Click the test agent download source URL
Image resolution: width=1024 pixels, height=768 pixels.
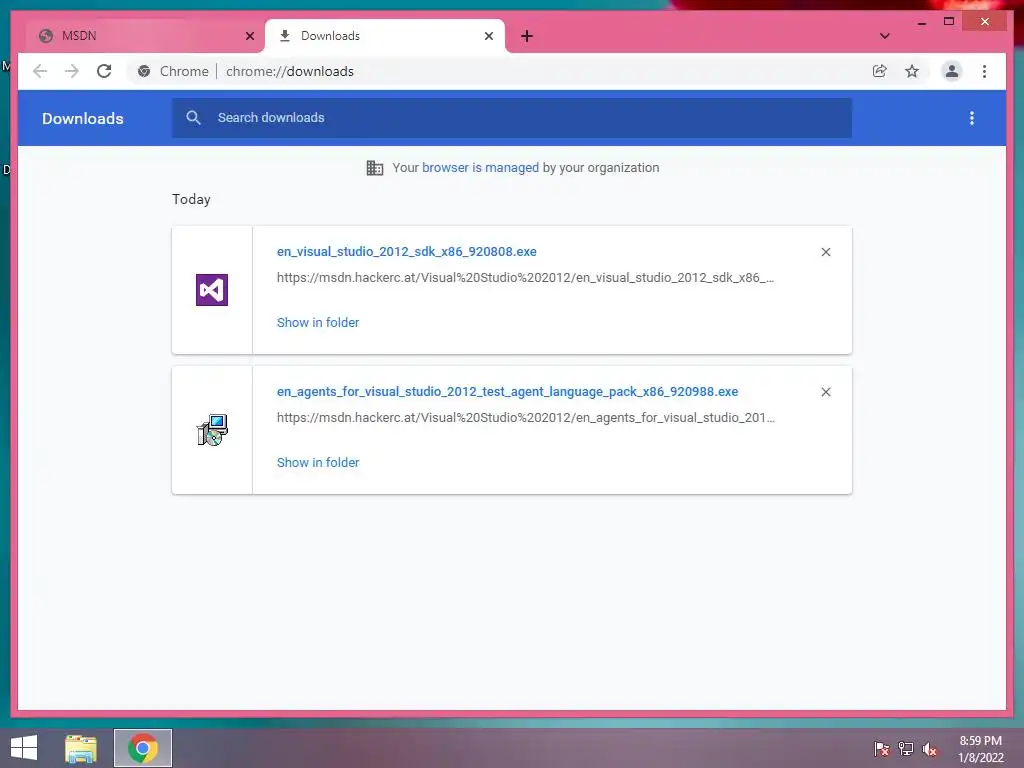526,417
